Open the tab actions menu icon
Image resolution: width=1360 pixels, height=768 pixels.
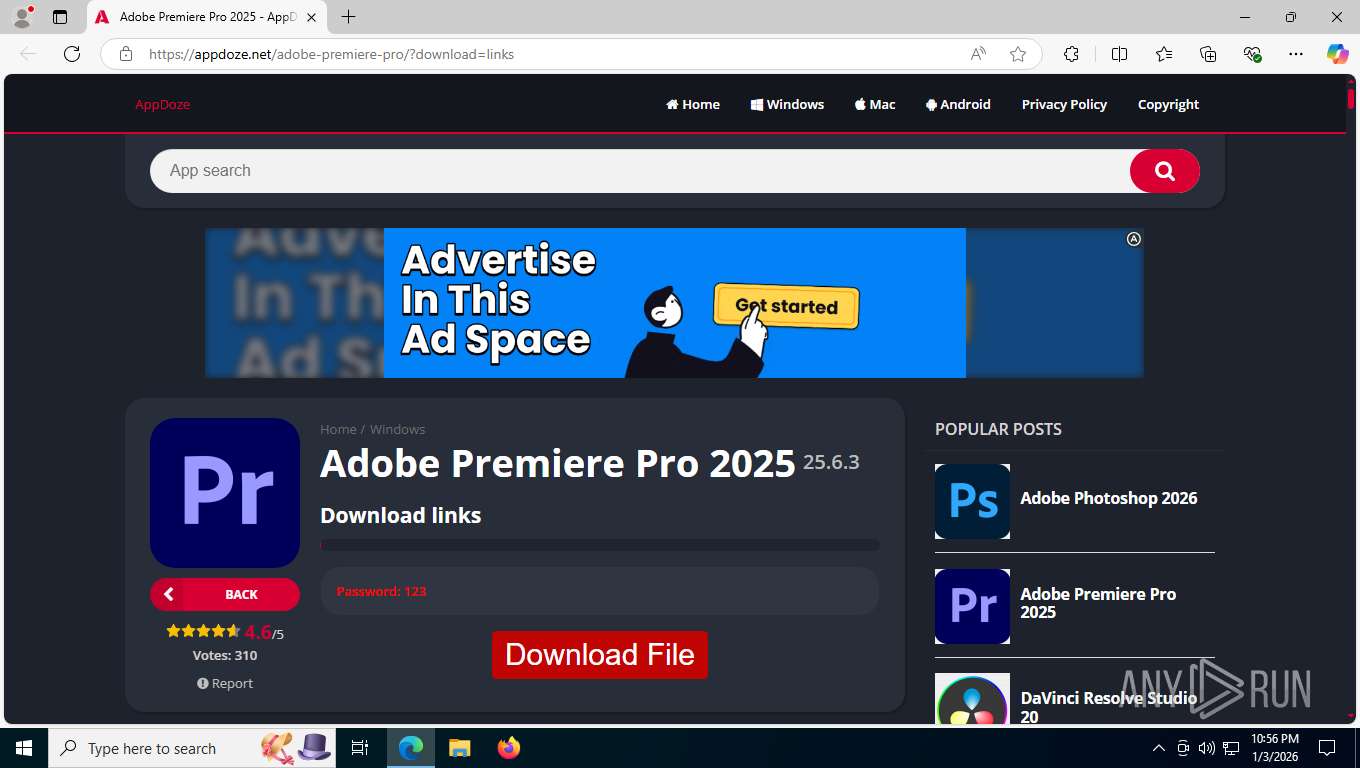tap(60, 17)
